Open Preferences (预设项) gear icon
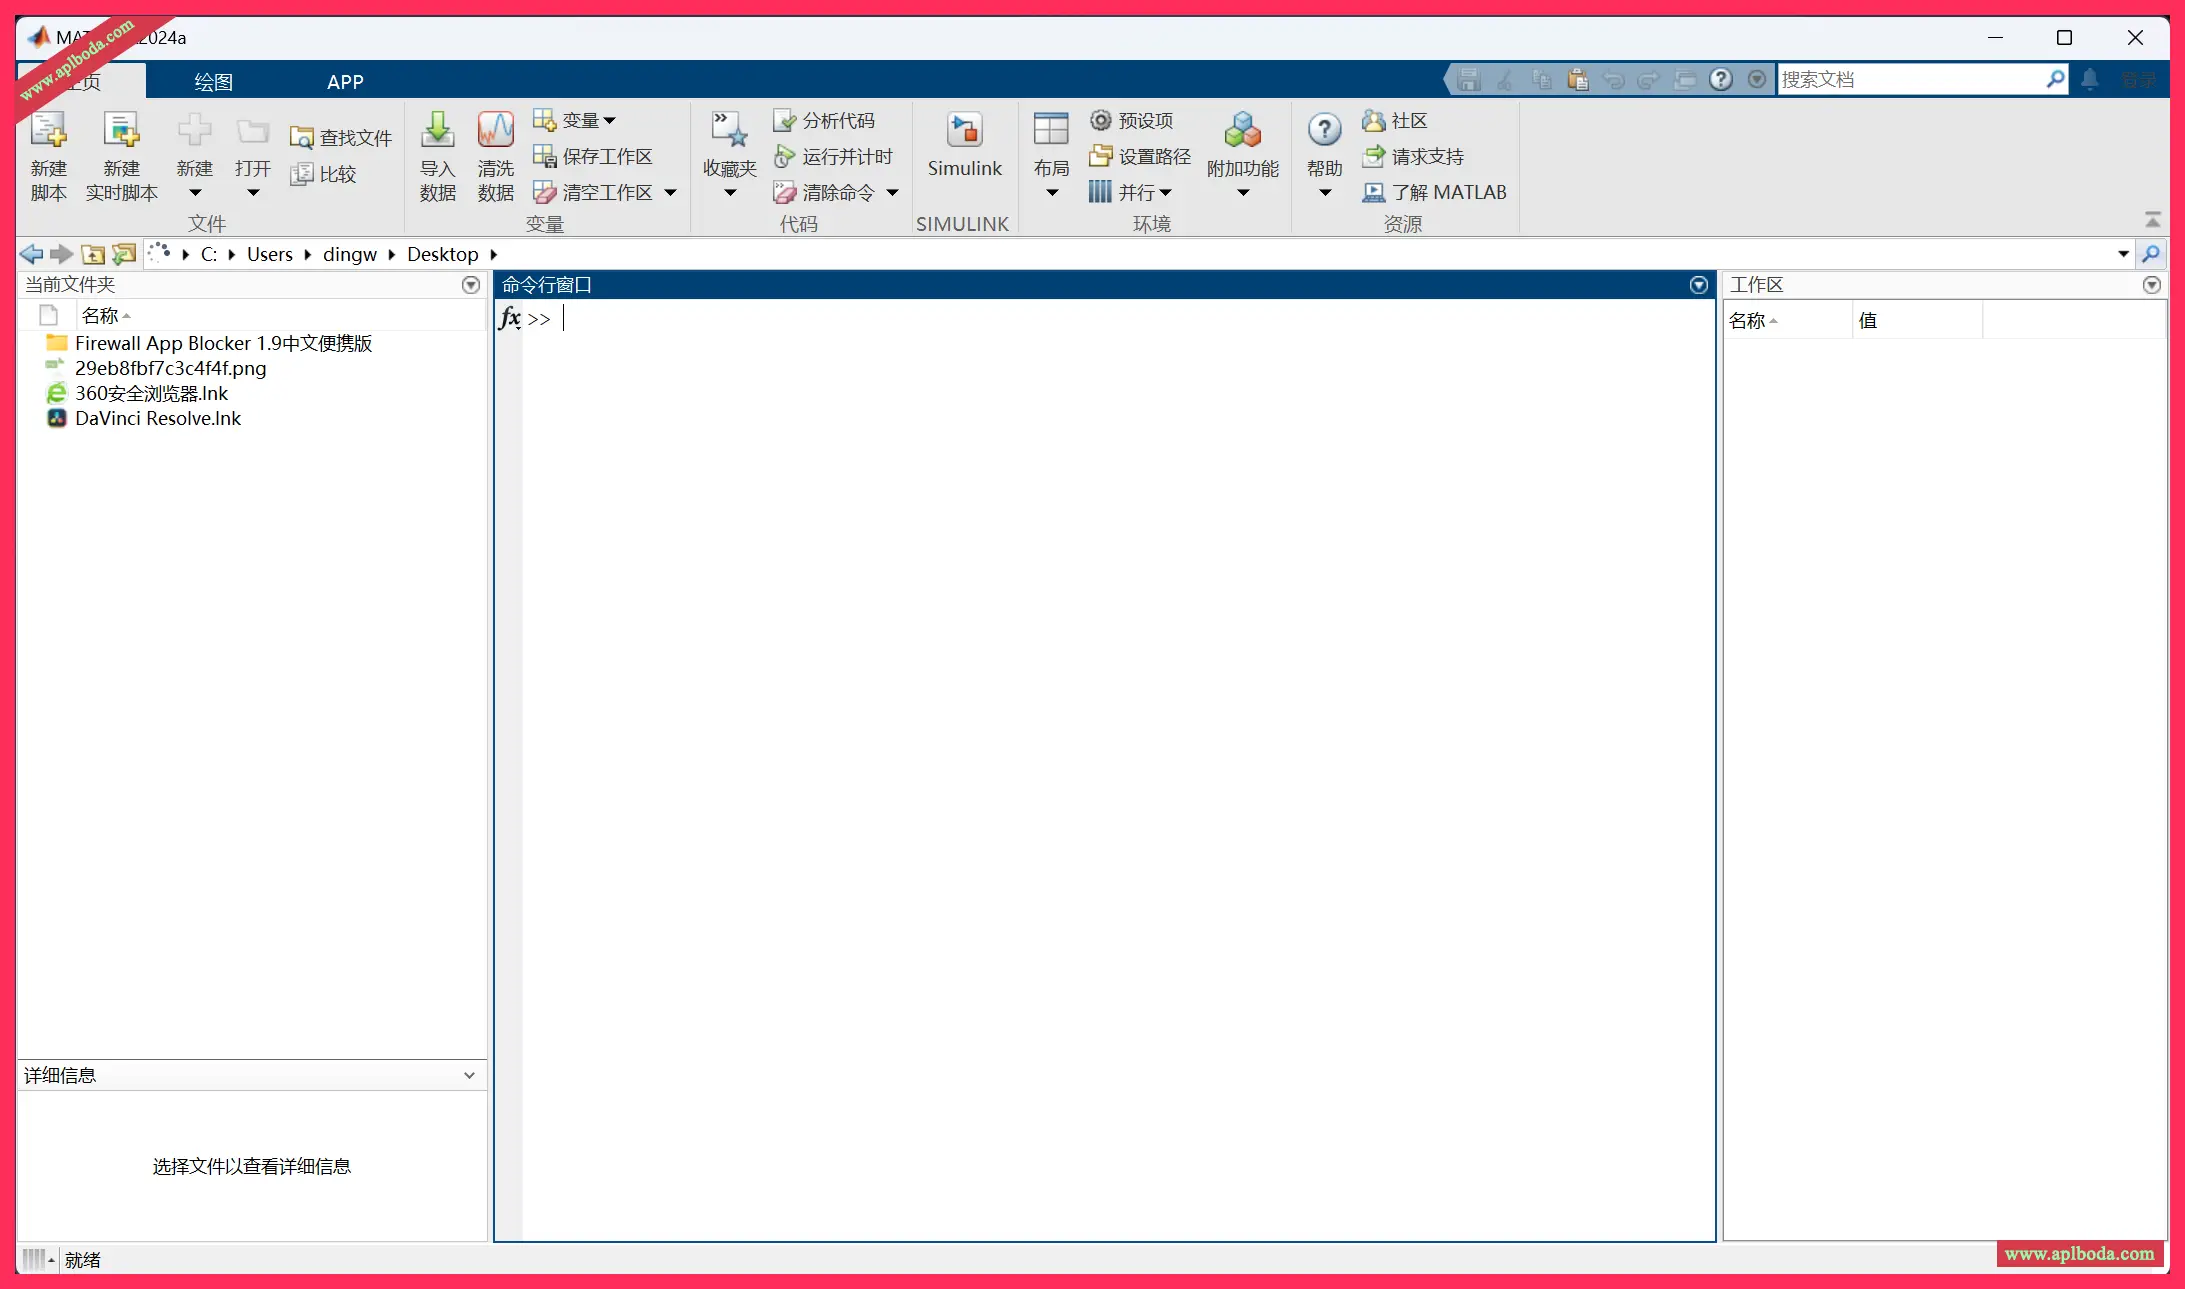 [1100, 120]
